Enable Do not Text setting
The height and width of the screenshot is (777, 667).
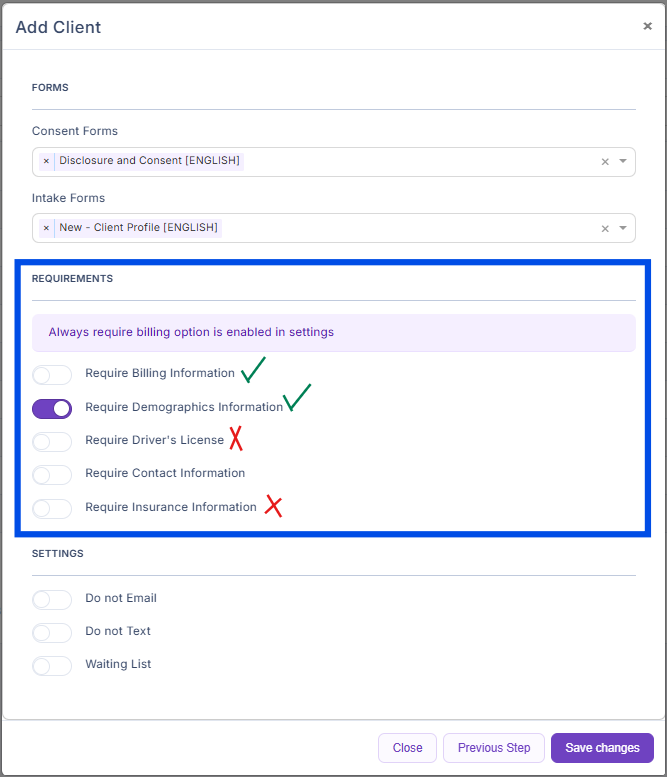pos(52,632)
